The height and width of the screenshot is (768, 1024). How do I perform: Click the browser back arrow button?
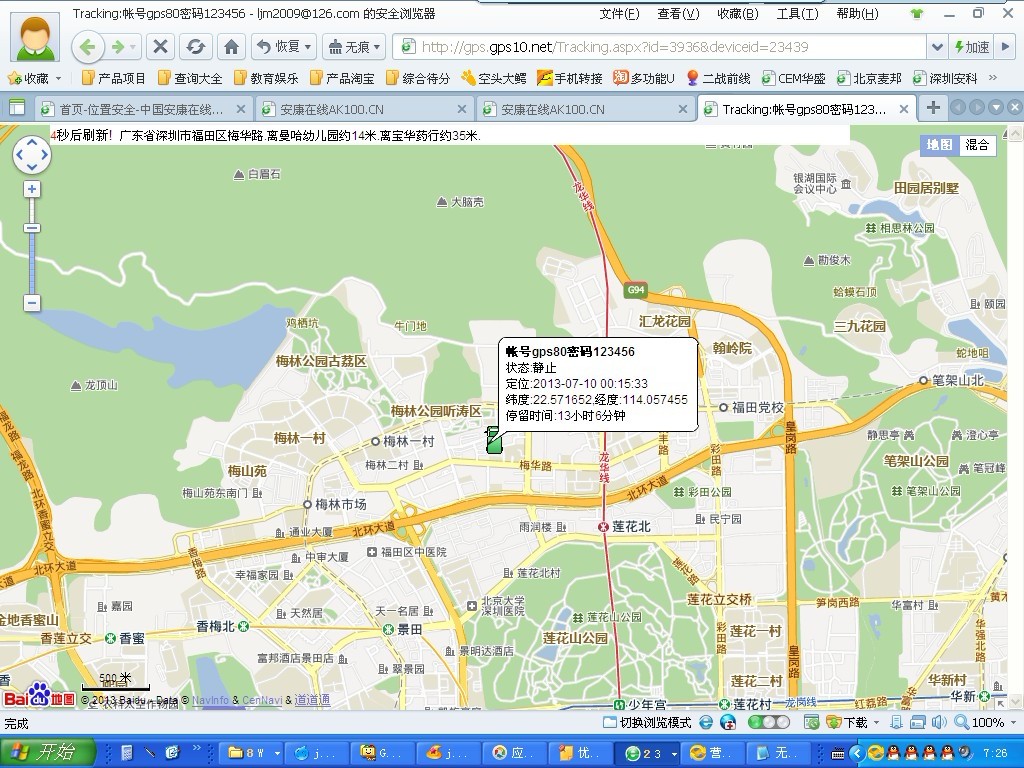pyautogui.click(x=88, y=47)
